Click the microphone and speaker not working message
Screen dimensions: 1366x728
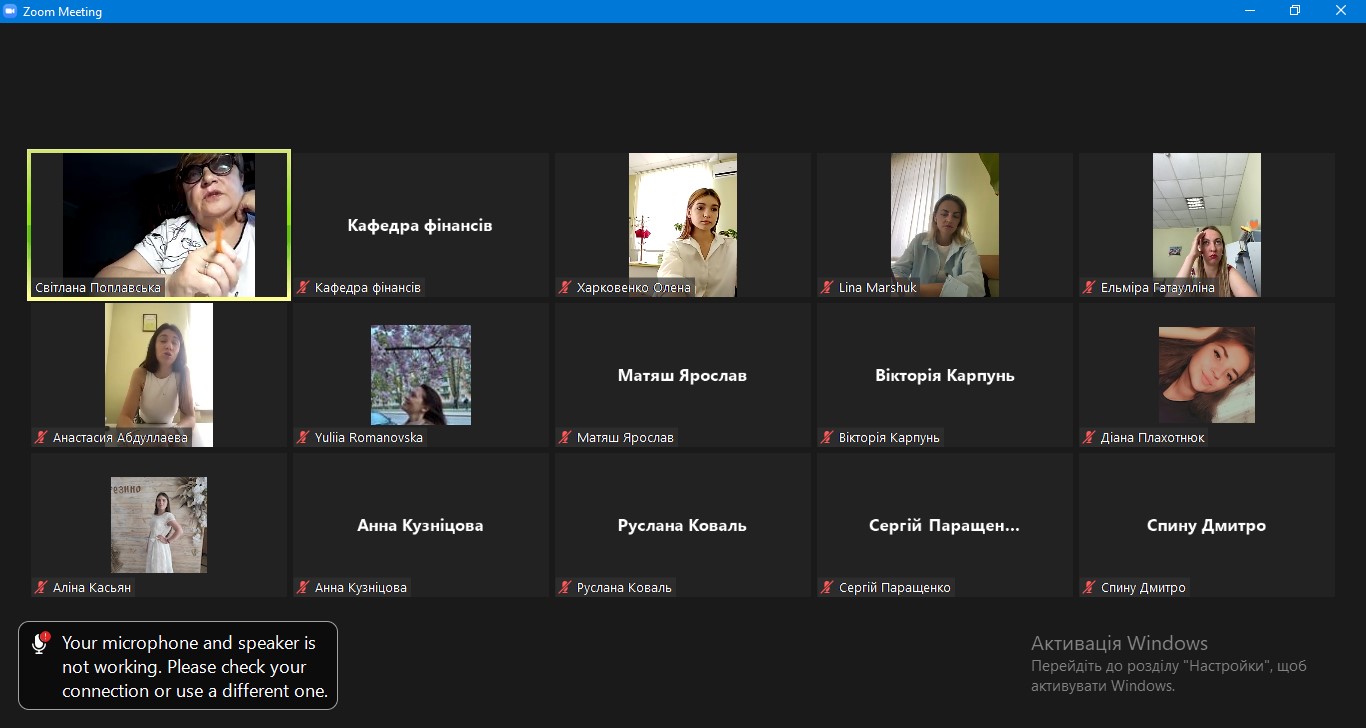click(x=194, y=667)
